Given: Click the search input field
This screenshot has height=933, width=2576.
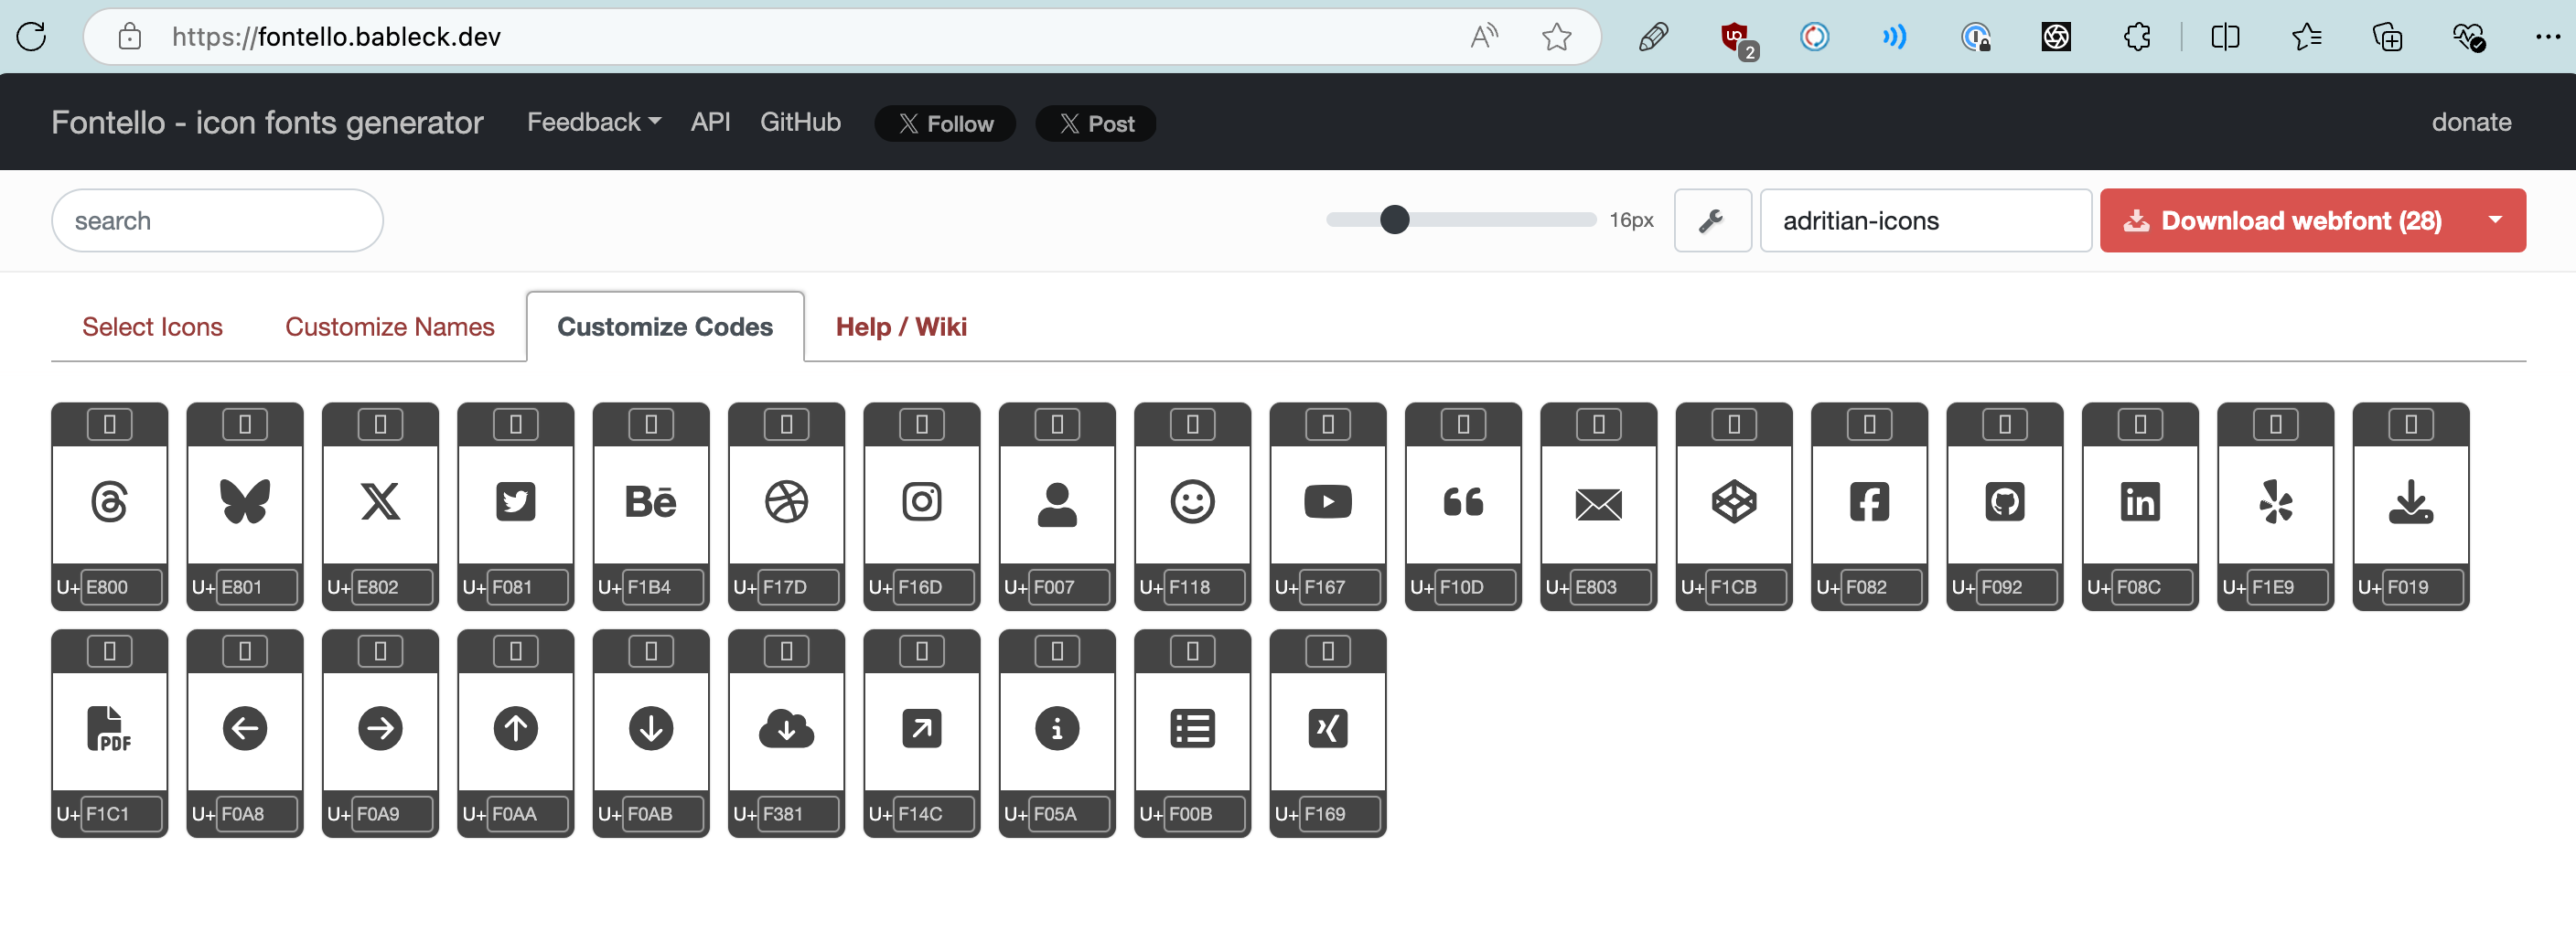Looking at the screenshot, I should click(x=217, y=220).
